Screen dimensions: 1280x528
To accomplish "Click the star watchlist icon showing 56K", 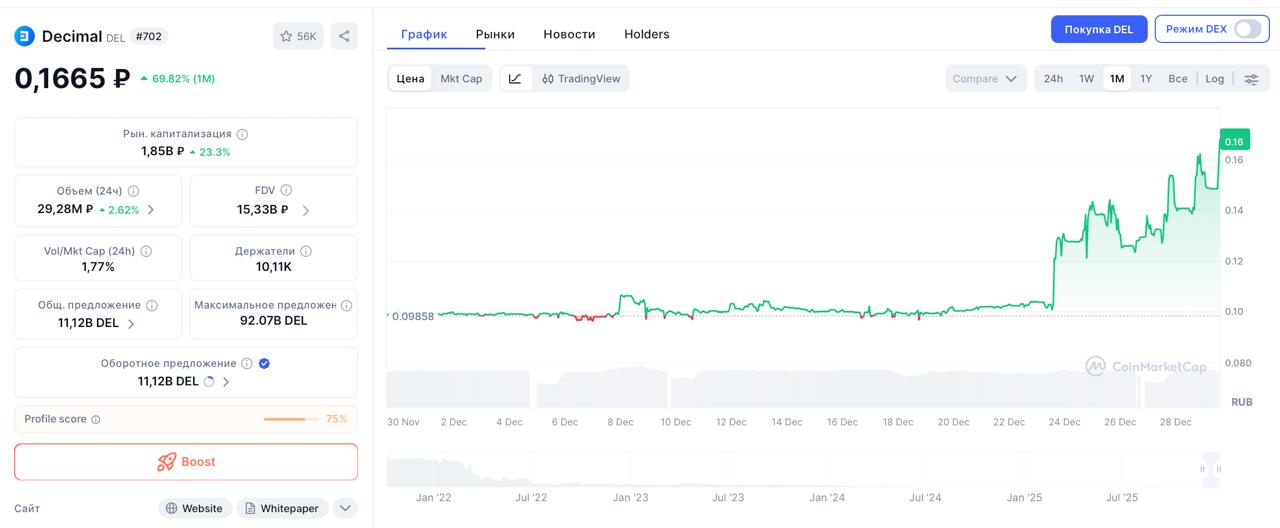I will point(298,36).
